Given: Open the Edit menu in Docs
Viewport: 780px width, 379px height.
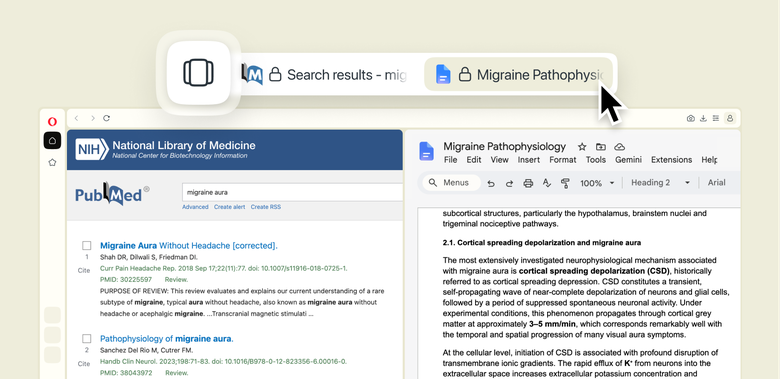Looking at the screenshot, I should (x=474, y=160).
